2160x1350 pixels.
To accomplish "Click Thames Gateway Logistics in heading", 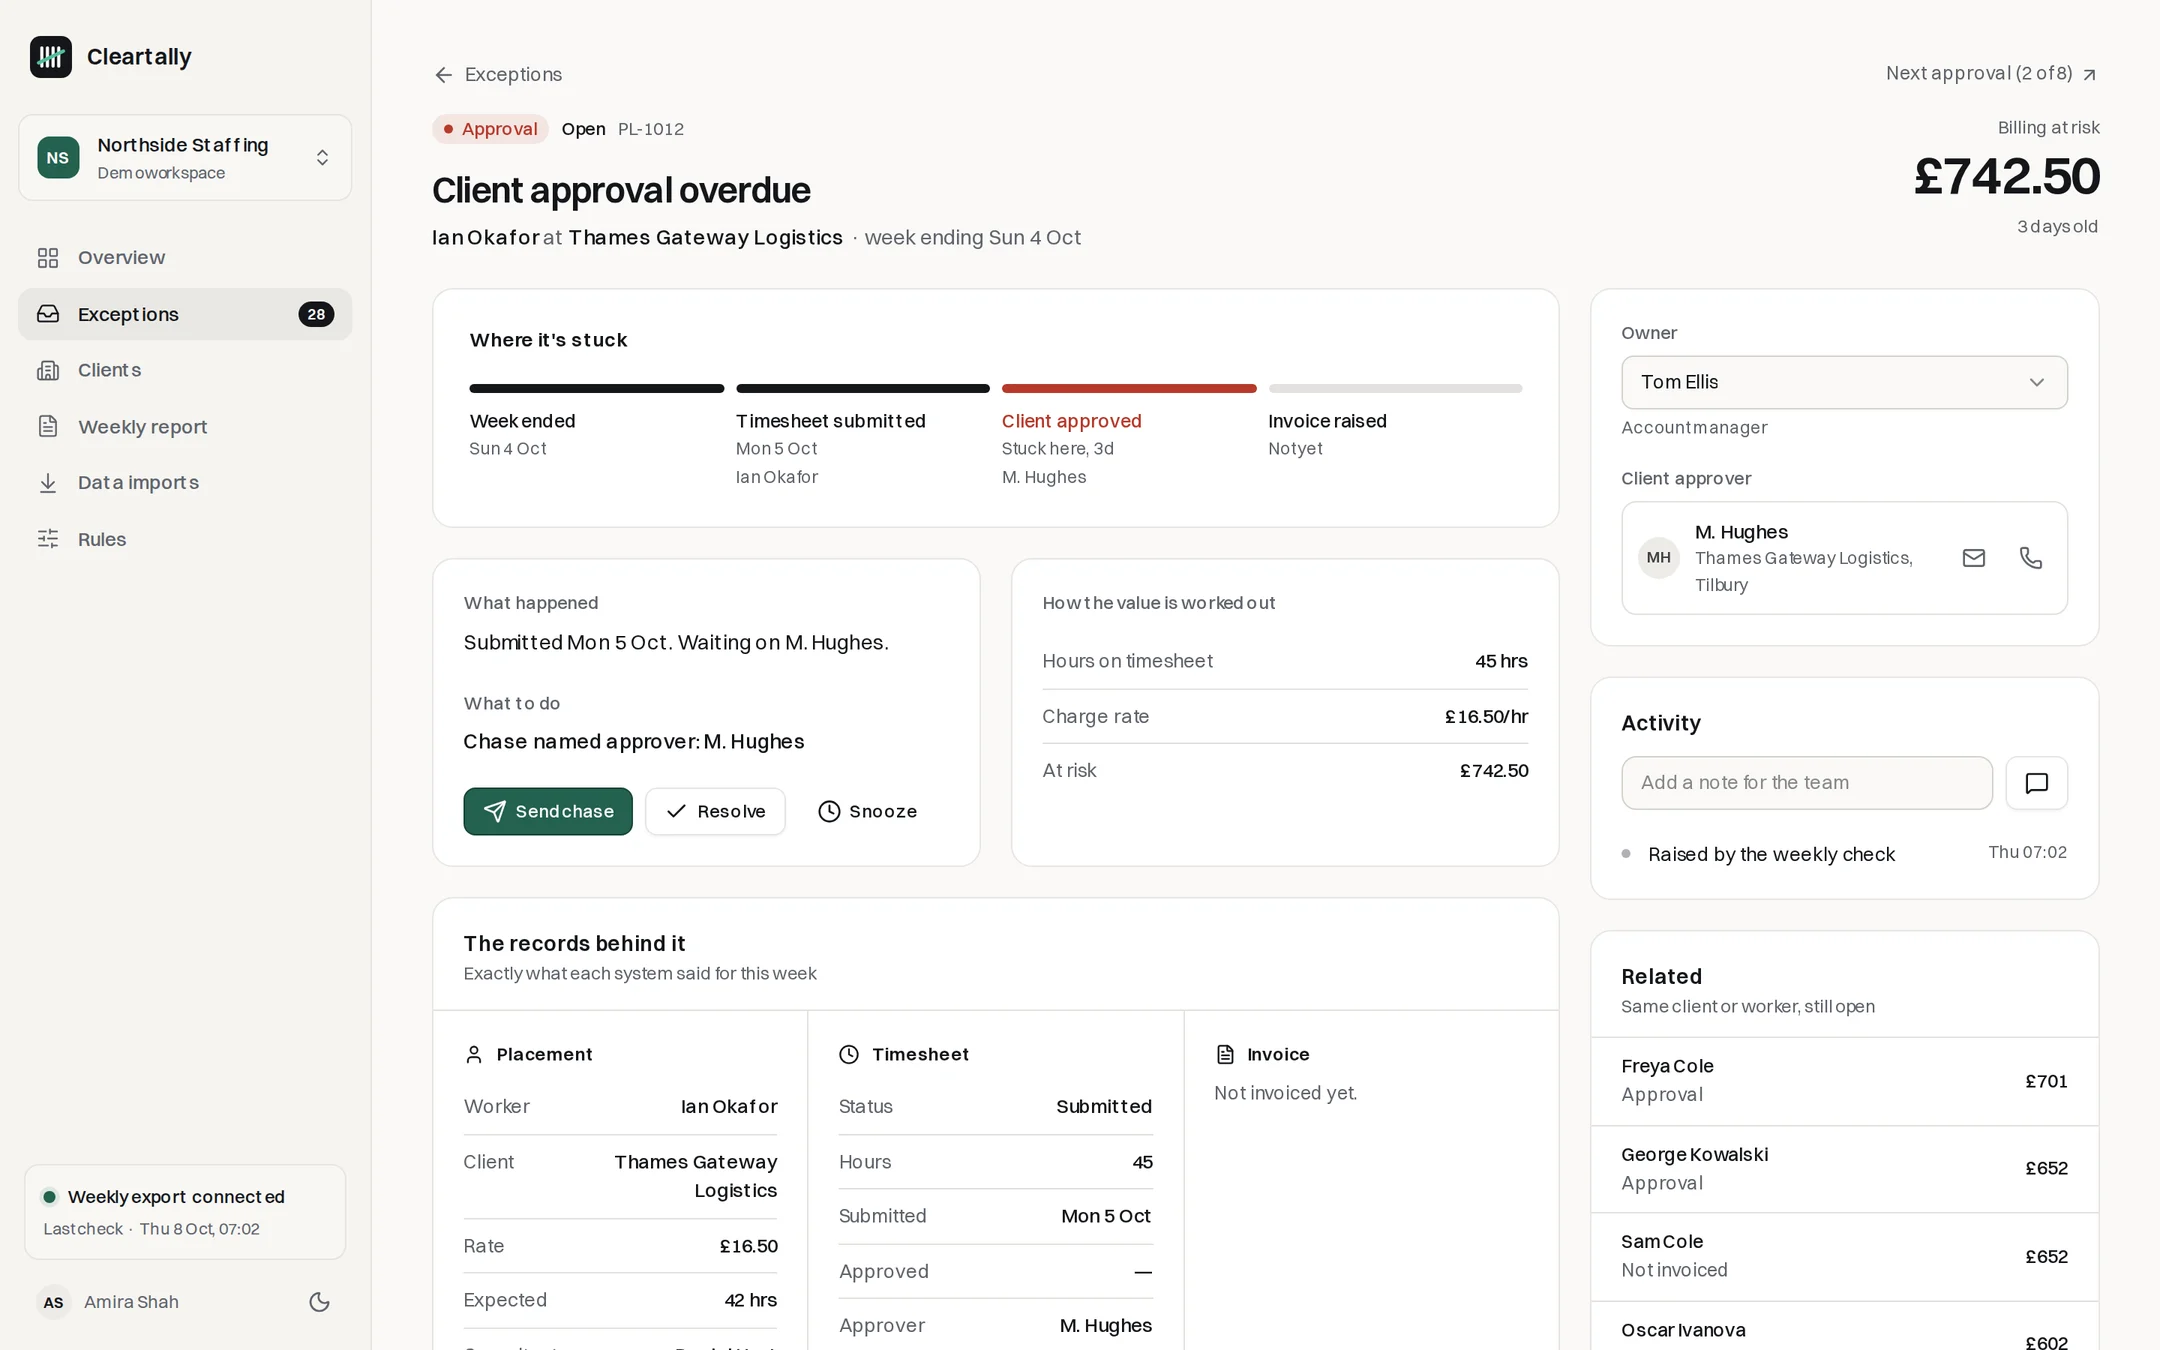I will [x=706, y=238].
